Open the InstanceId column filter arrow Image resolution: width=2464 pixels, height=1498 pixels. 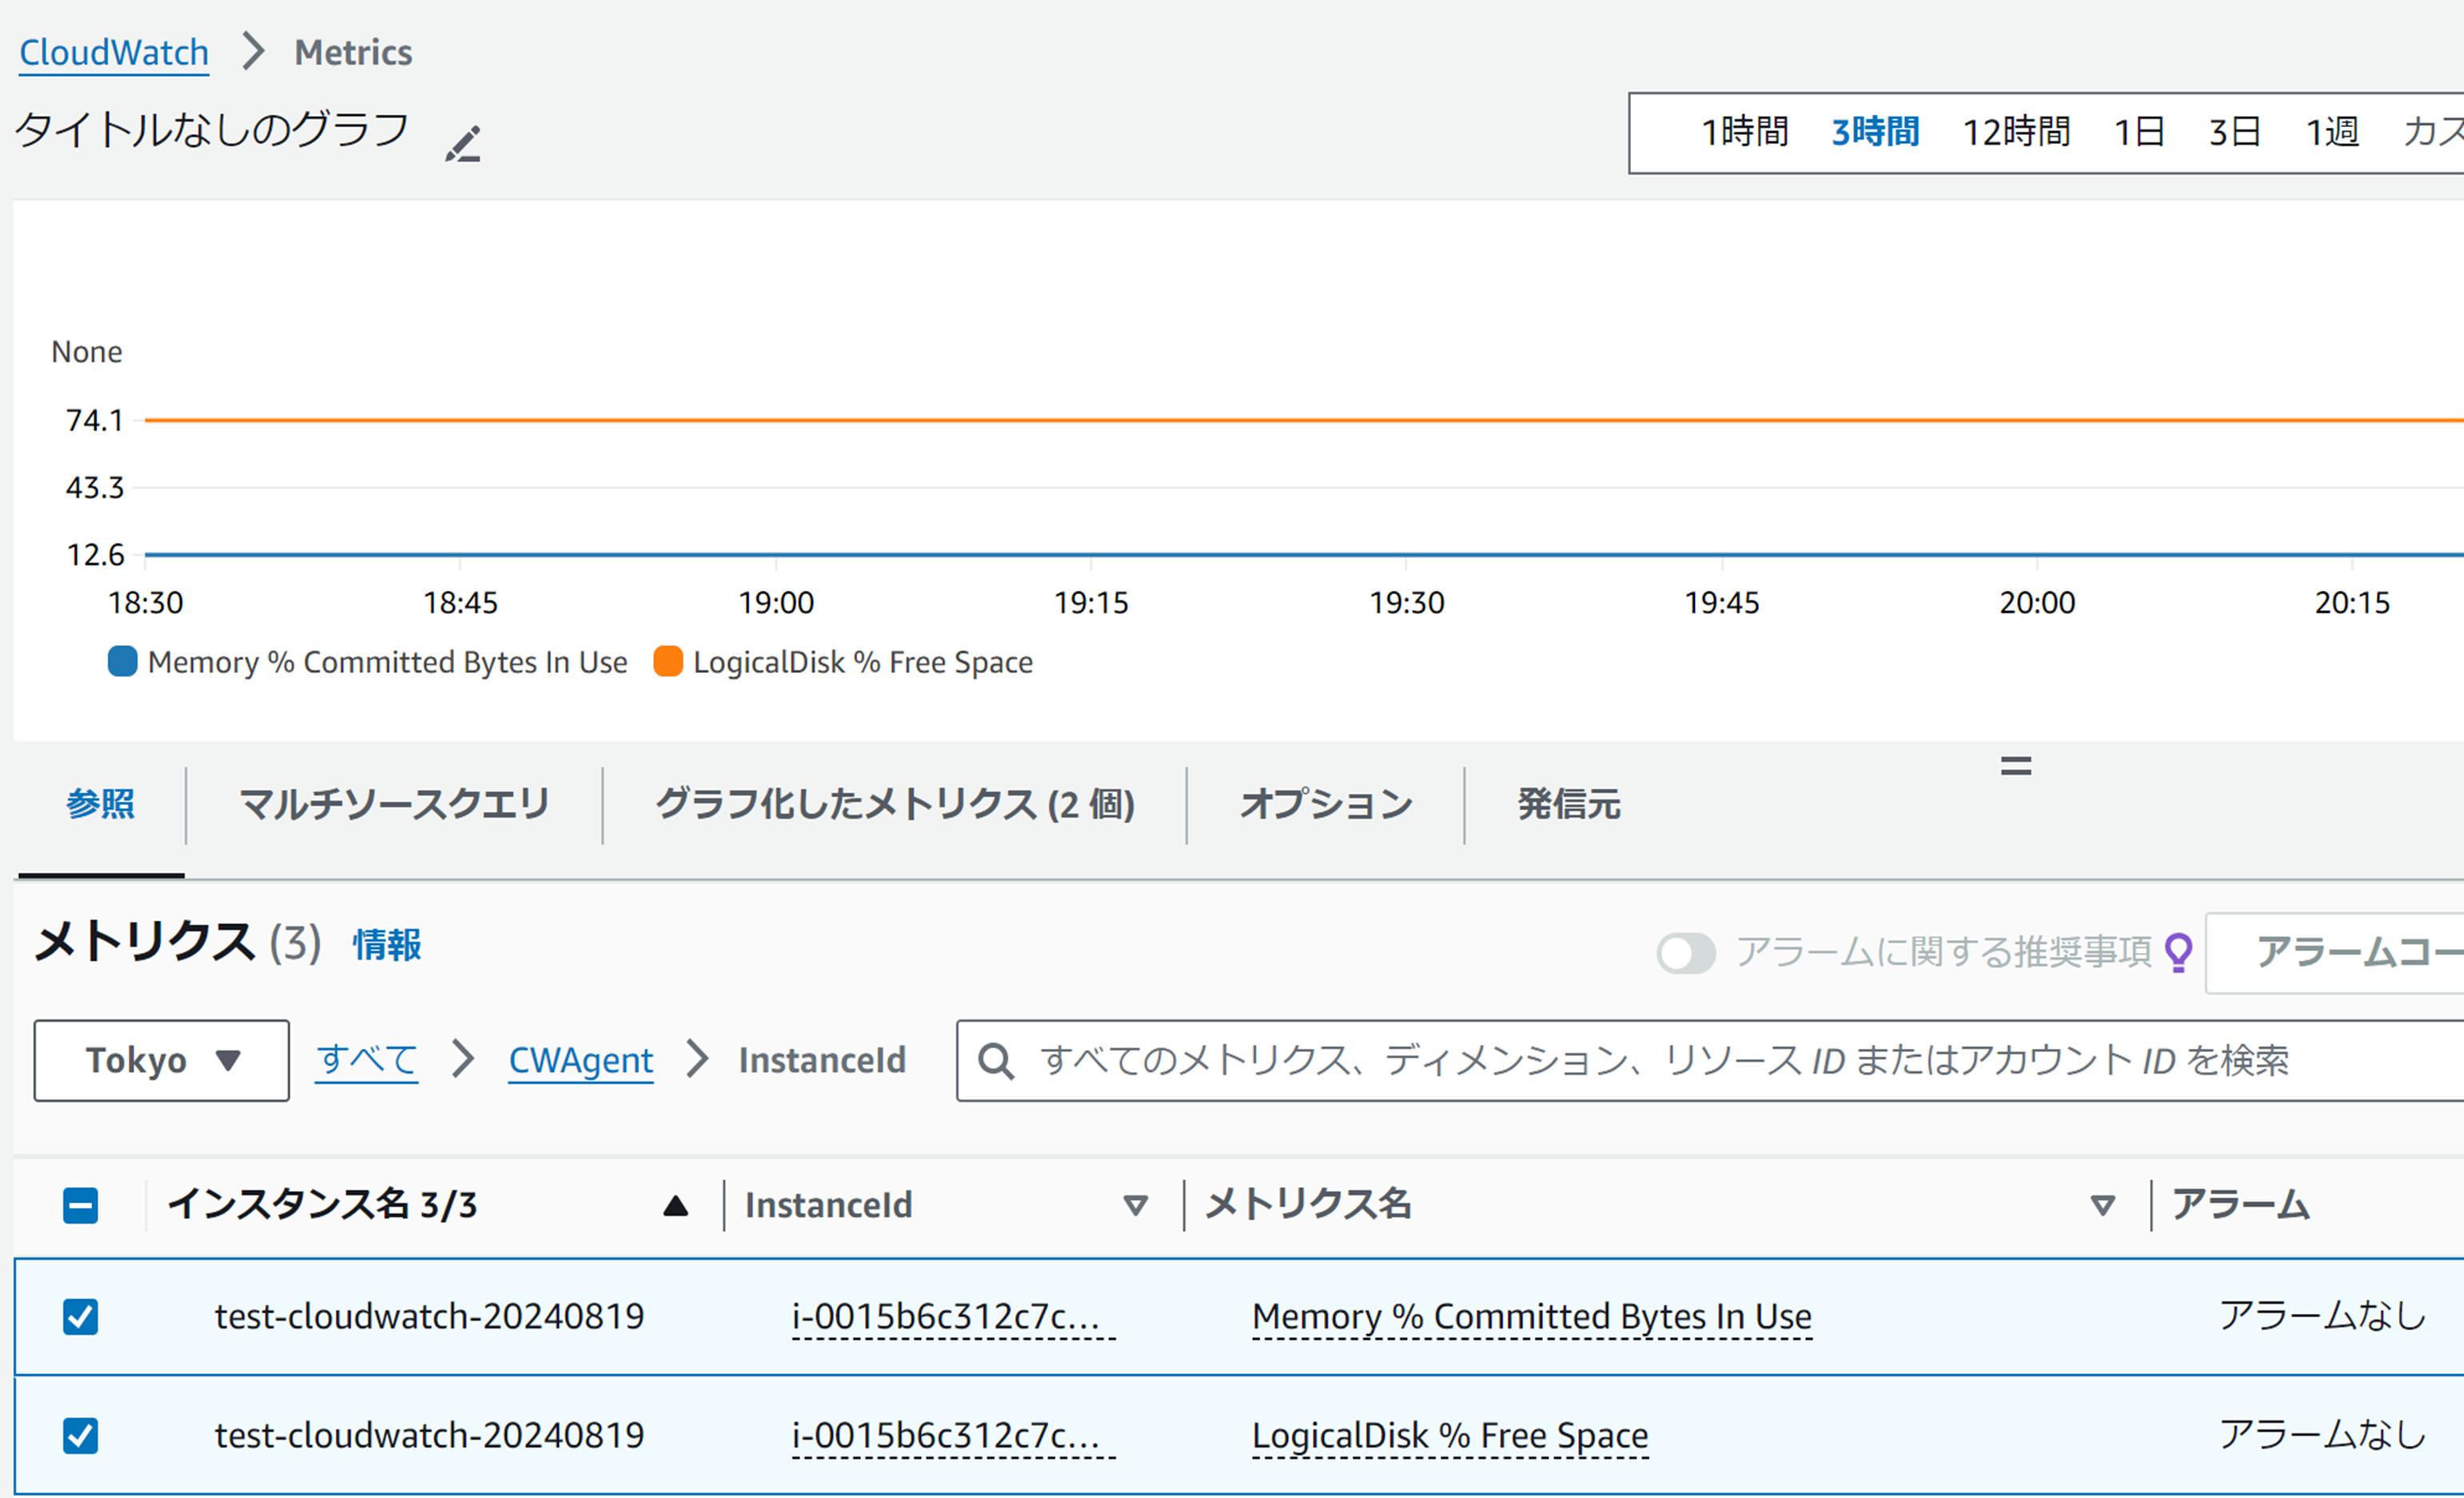click(x=1135, y=1206)
